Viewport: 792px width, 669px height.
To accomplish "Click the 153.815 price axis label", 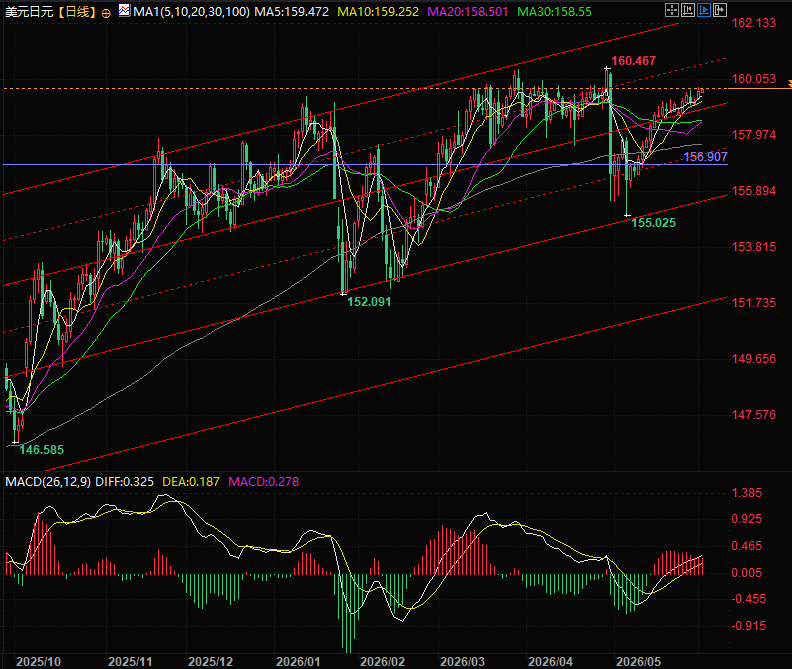I will coord(754,247).
